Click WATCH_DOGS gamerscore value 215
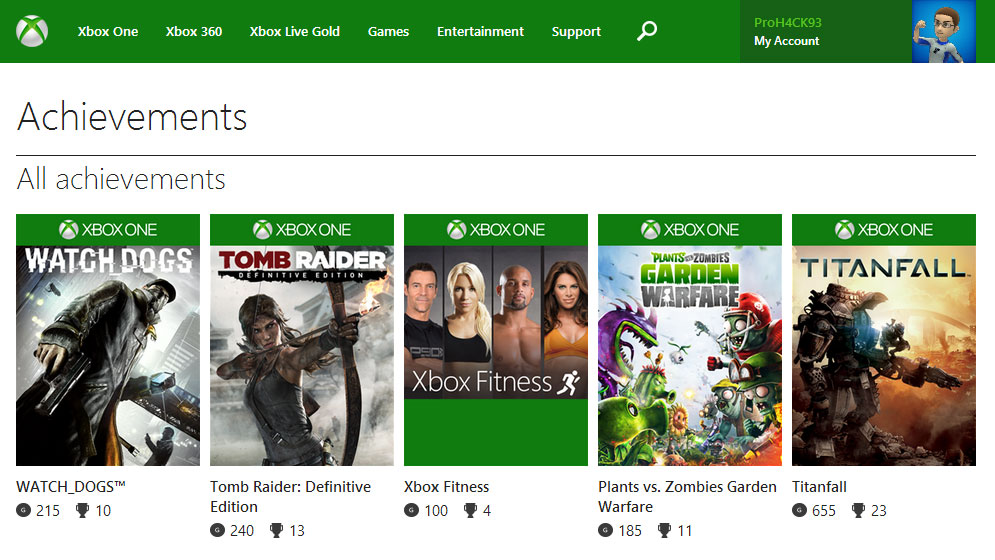This screenshot has height=560, width=995. (x=48, y=510)
